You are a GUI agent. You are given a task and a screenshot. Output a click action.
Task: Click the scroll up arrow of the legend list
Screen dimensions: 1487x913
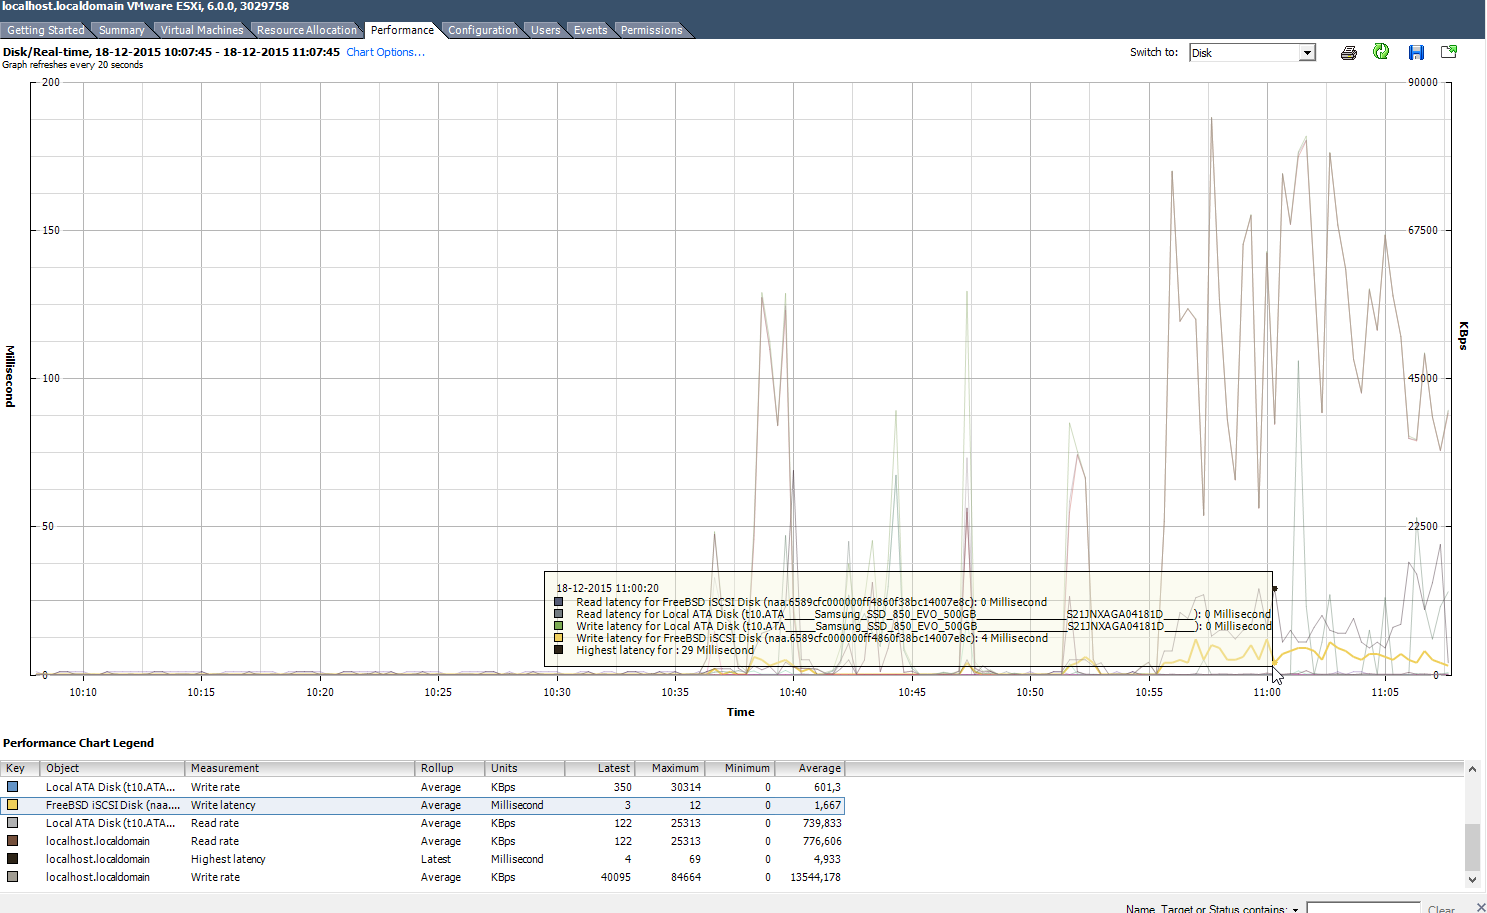coord(1472,769)
